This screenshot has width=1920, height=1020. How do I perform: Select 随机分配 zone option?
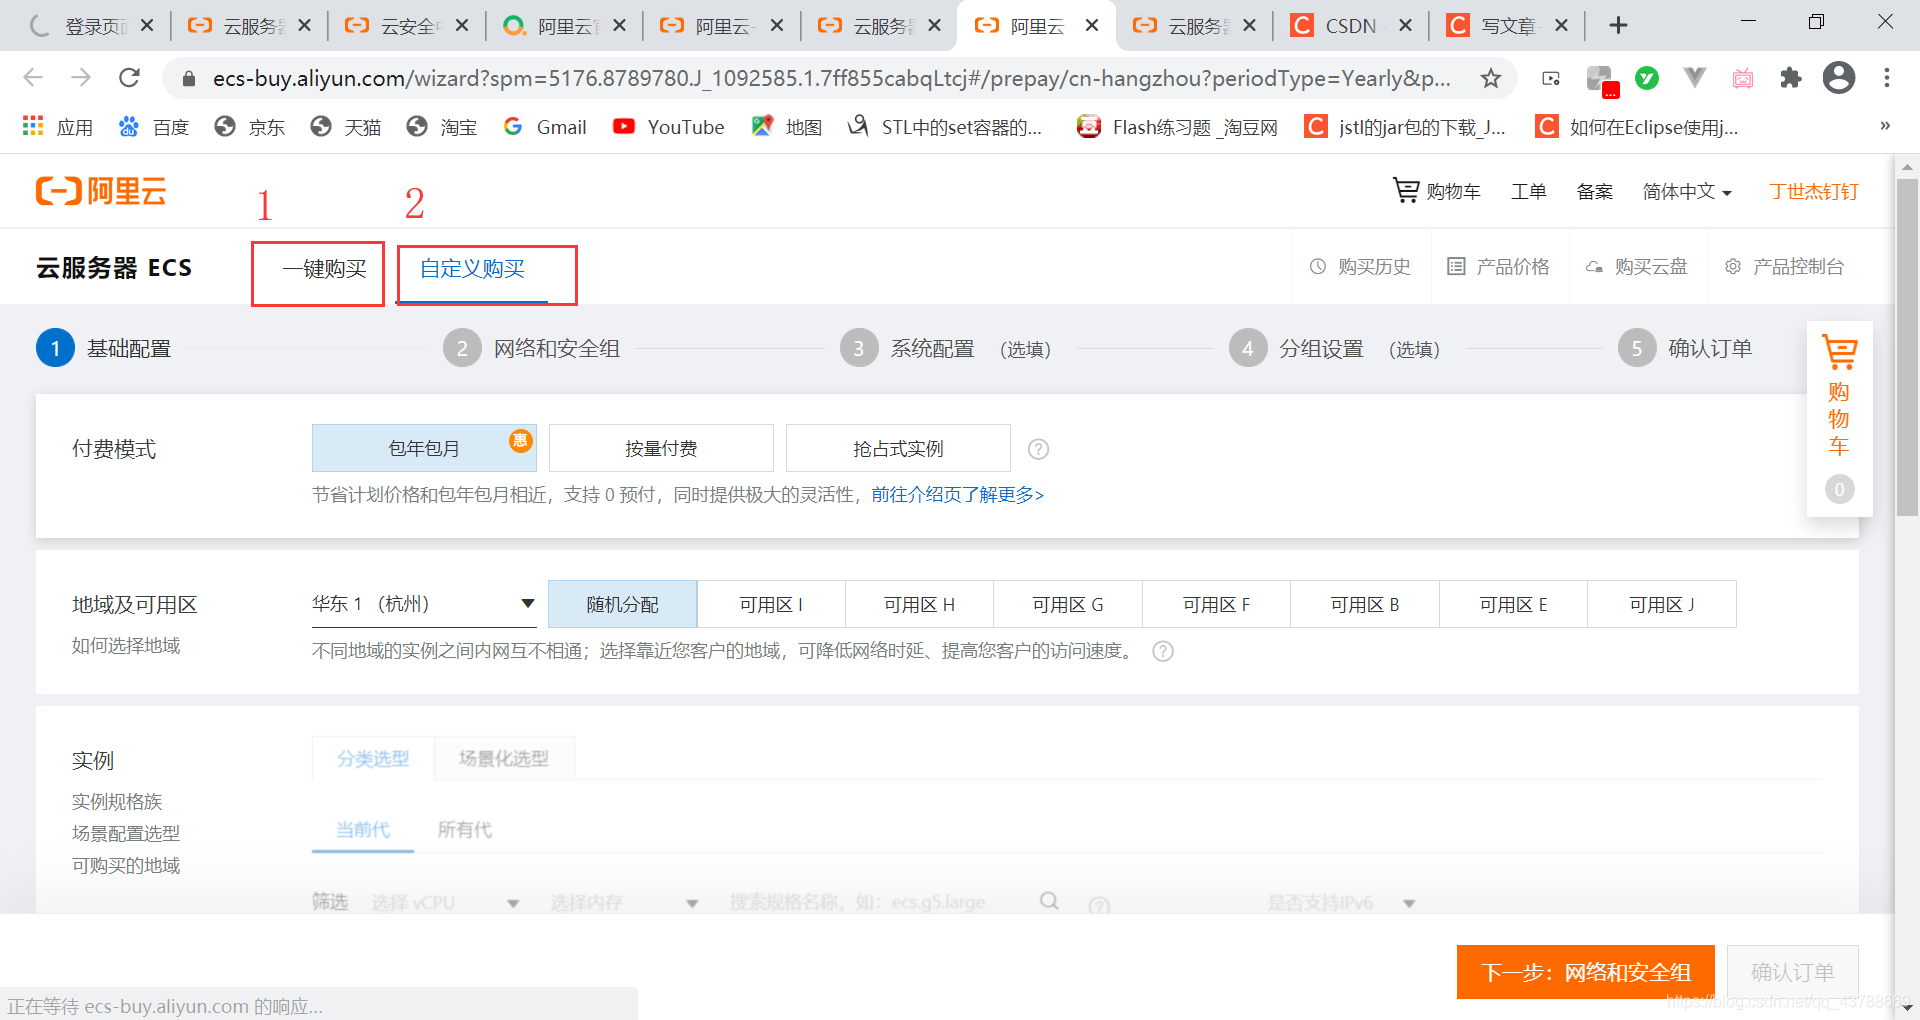tap(622, 604)
